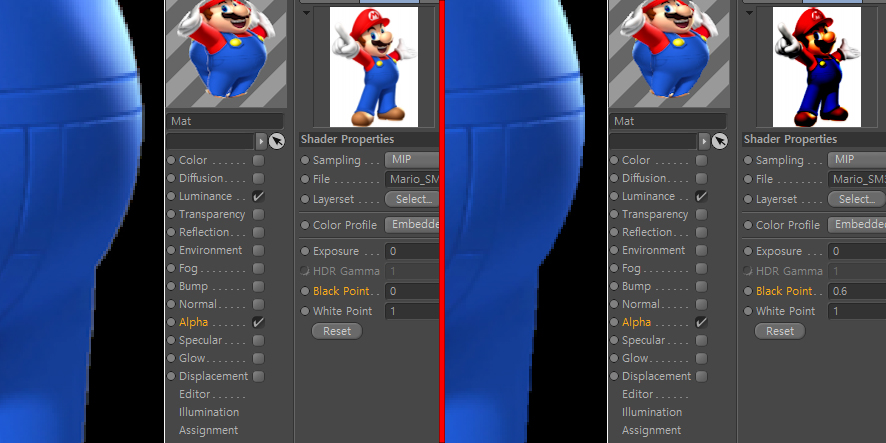Click the material picker arrow icon in the Black Point 0.6 panel

coord(719,141)
